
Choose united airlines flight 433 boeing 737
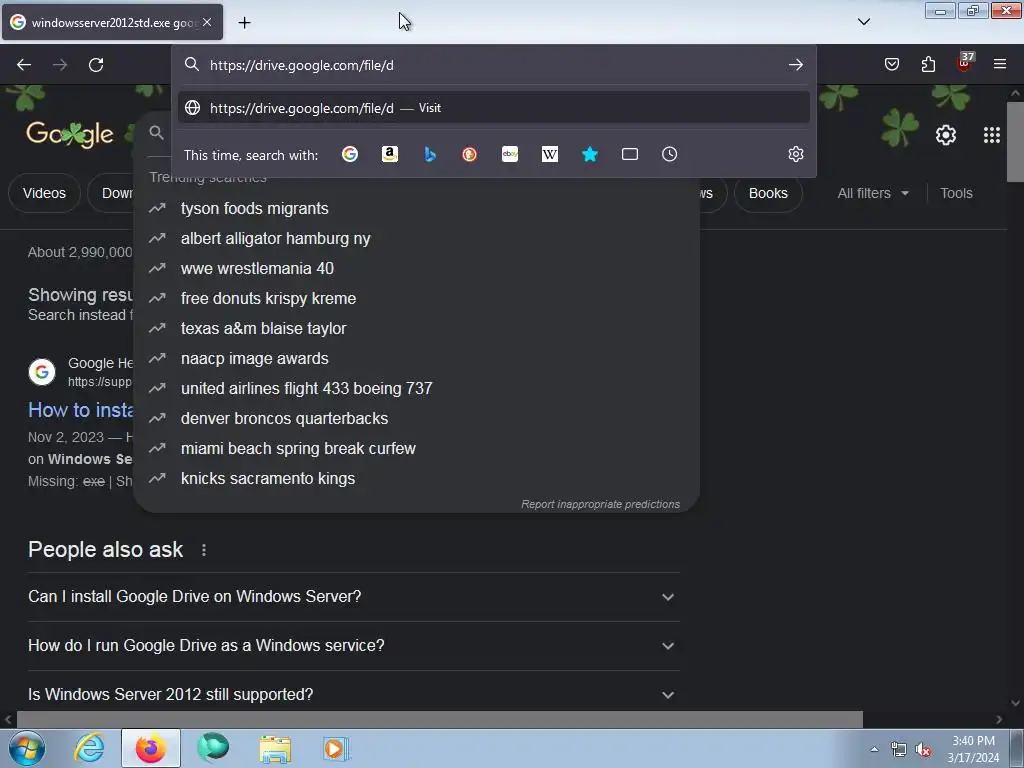coord(416,389)
